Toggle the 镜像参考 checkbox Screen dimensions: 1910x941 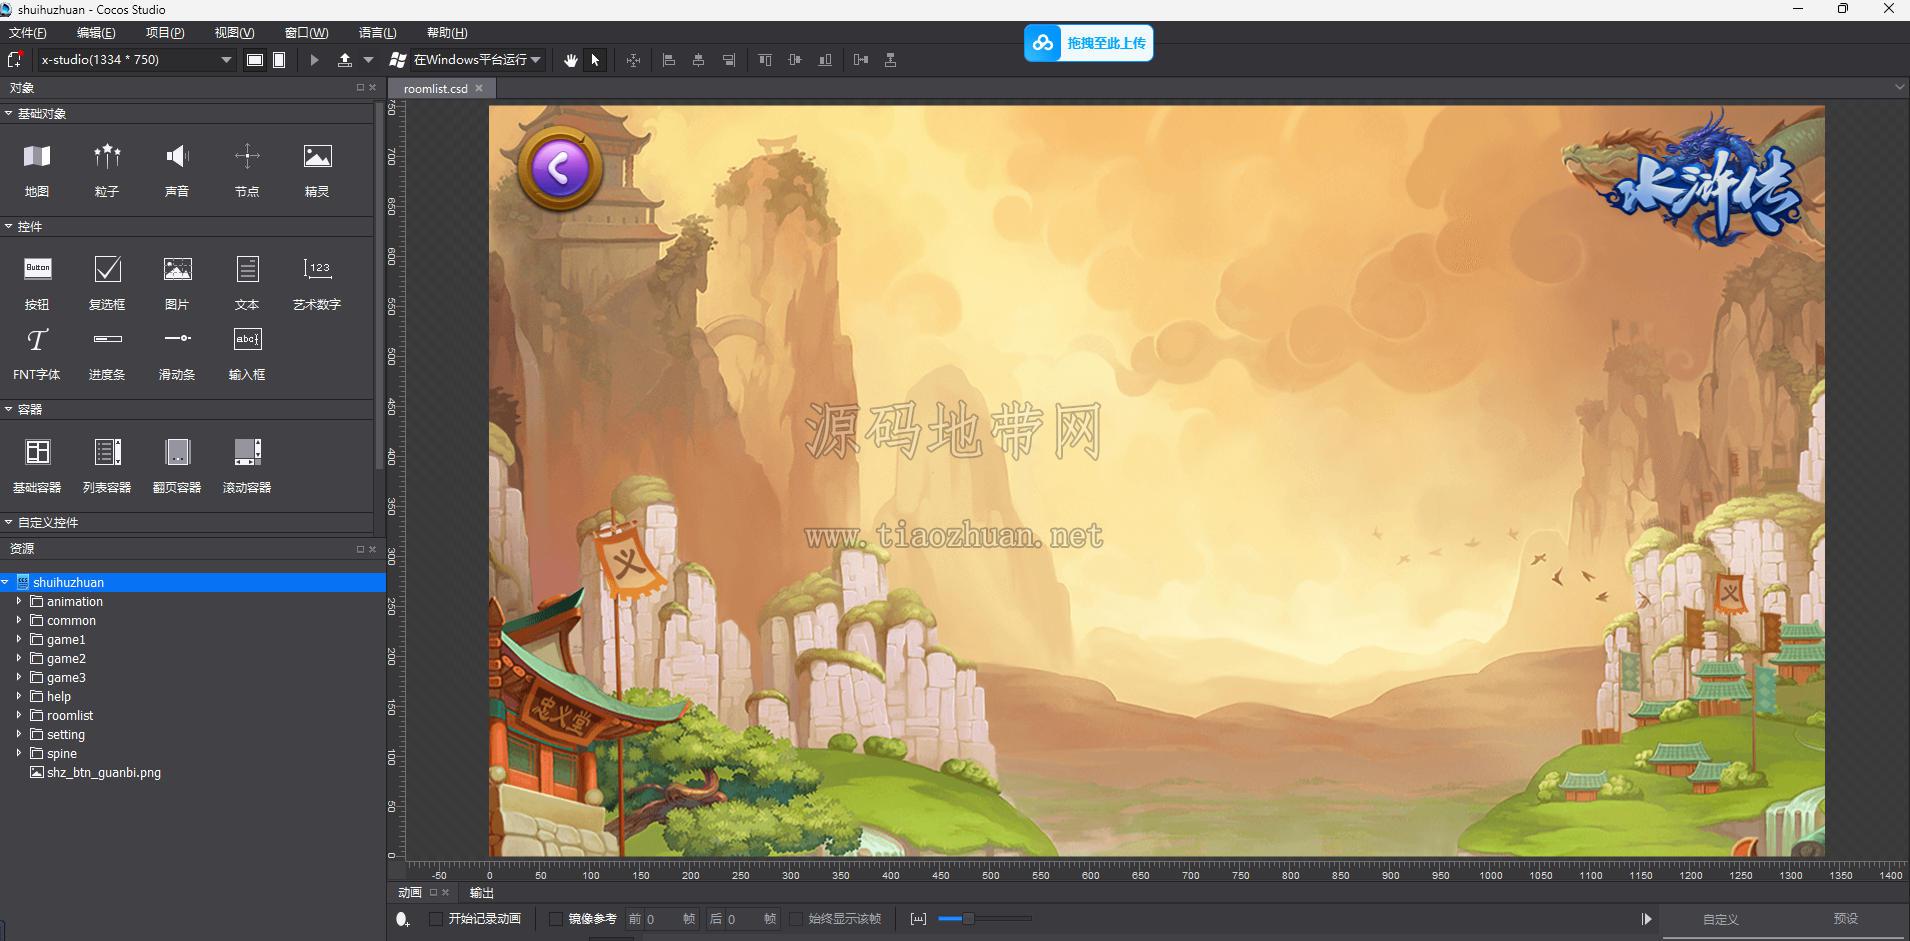pyautogui.click(x=556, y=919)
